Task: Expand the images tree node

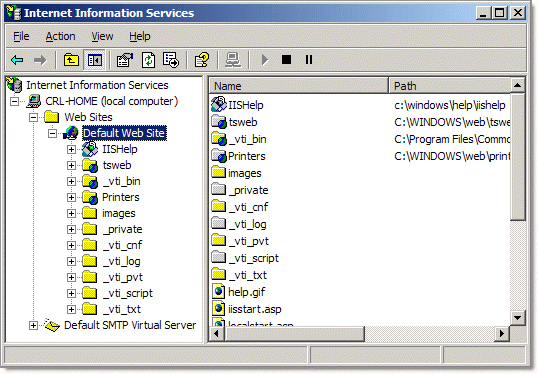Action: pyautogui.click(x=71, y=213)
